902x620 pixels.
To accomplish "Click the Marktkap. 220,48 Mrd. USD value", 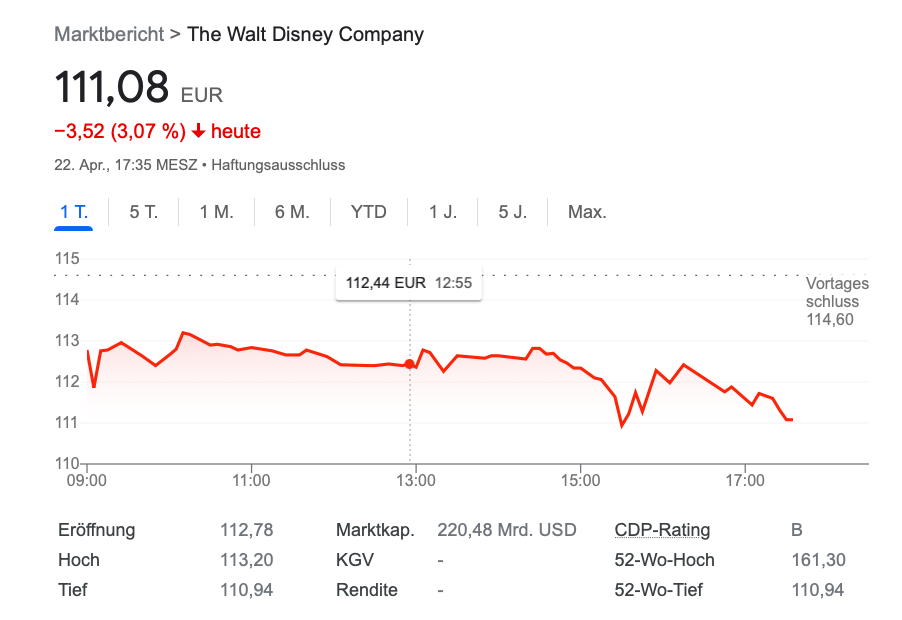I will tap(507, 530).
